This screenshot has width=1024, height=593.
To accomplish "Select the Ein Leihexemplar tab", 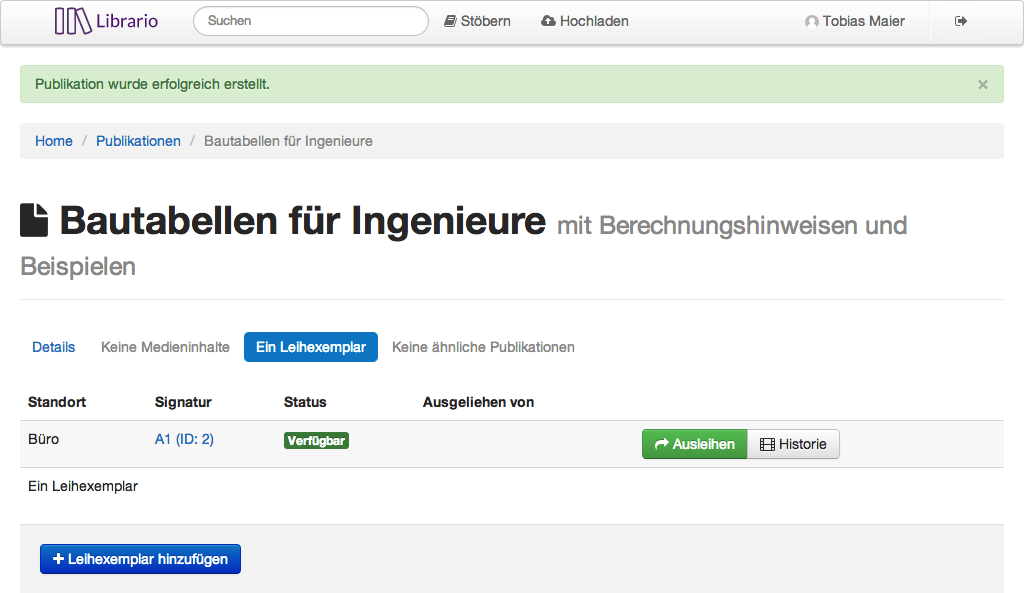I will point(310,346).
